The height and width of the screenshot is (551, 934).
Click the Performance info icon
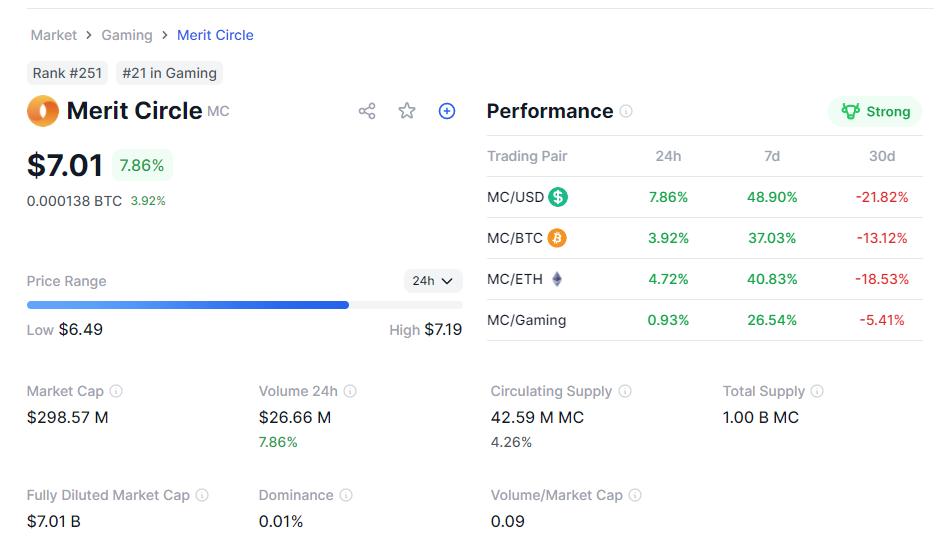[x=626, y=111]
